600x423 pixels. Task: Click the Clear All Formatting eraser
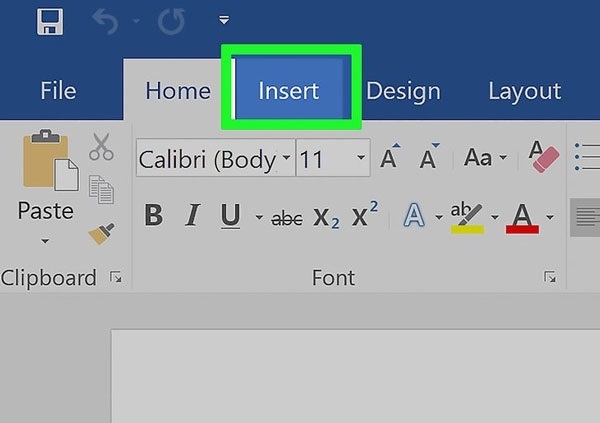tap(544, 157)
